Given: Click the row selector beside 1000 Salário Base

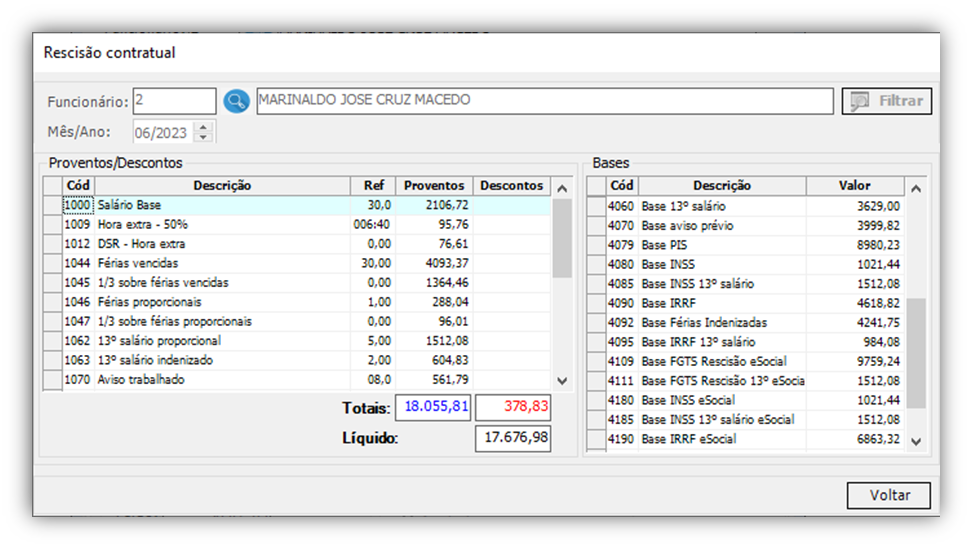Looking at the screenshot, I should pos(53,205).
